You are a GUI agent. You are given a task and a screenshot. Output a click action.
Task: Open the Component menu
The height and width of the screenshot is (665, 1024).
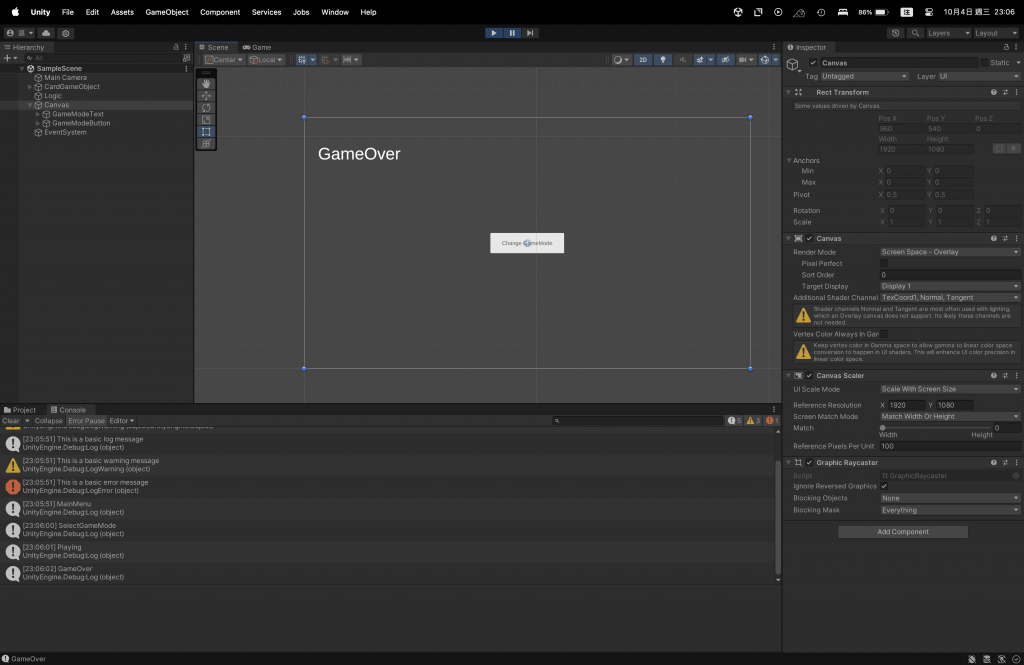coord(220,12)
